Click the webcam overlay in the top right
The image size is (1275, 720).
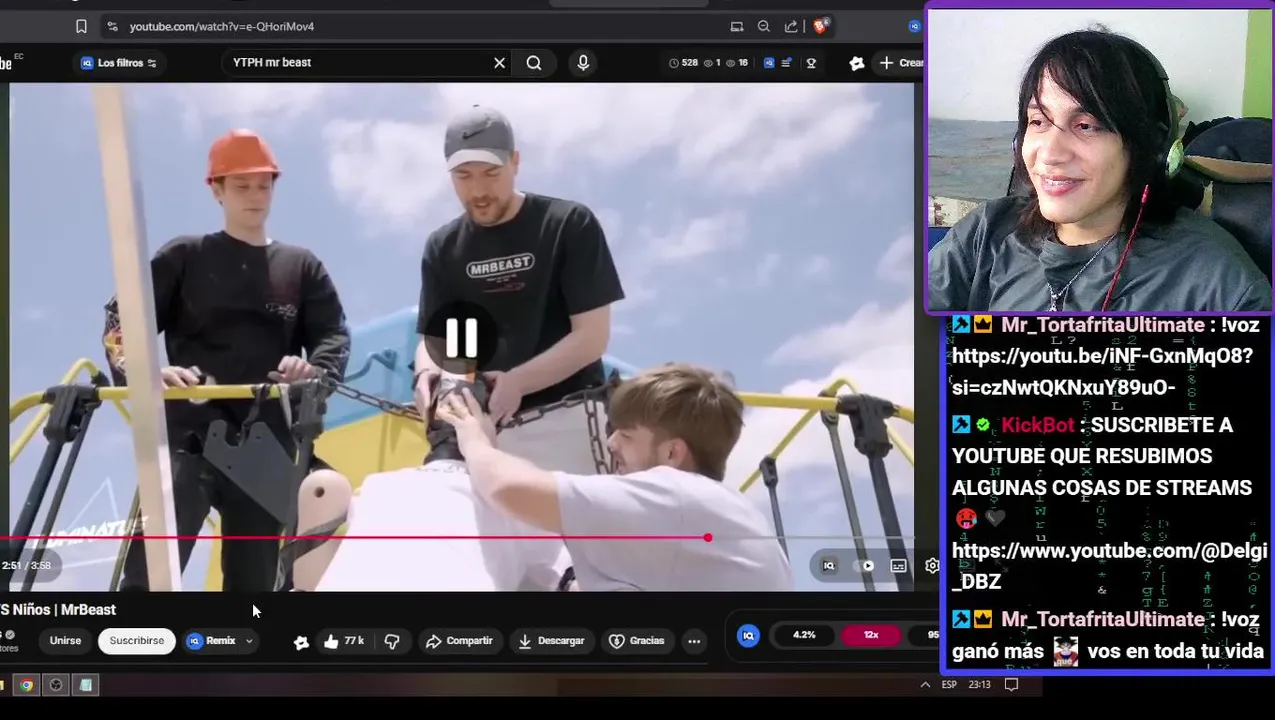tap(1100, 160)
